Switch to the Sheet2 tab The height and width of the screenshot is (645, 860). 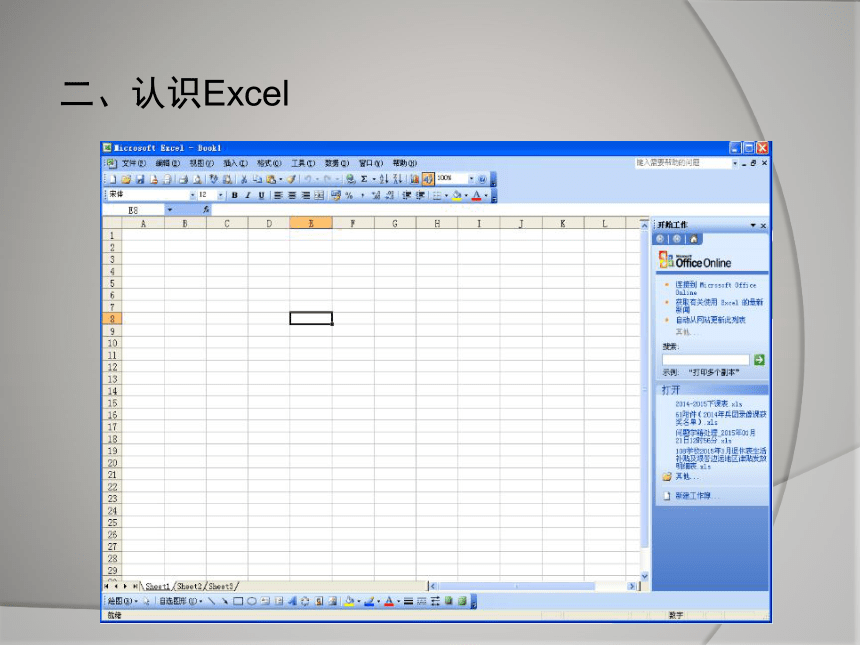[x=190, y=586]
